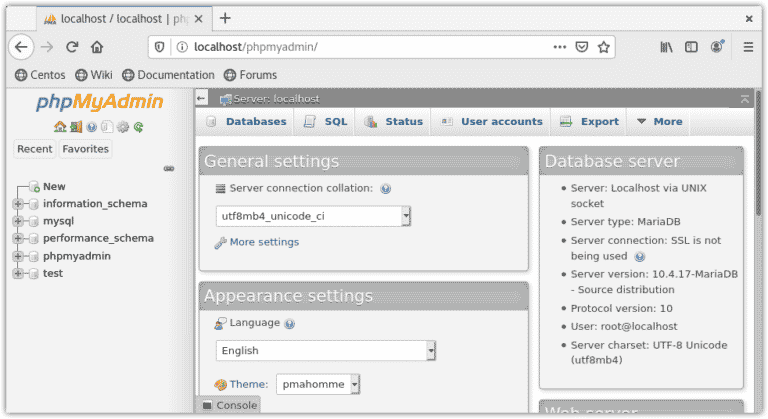The image size is (768, 419).
Task: Open phpMyAdmin documentation help icon
Action: click(91, 127)
